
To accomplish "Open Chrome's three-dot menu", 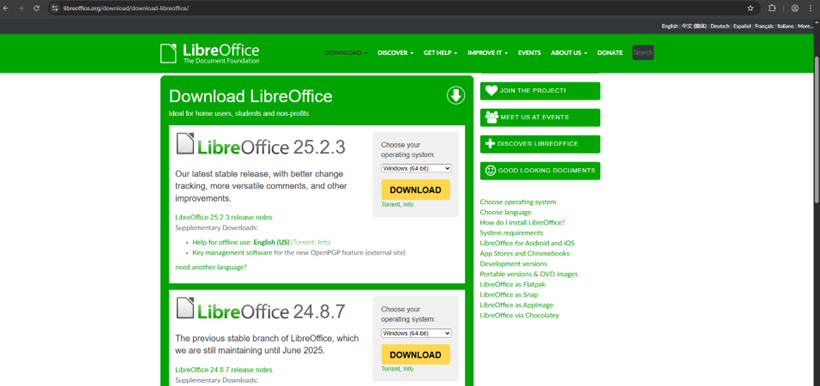I will tap(810, 8).
